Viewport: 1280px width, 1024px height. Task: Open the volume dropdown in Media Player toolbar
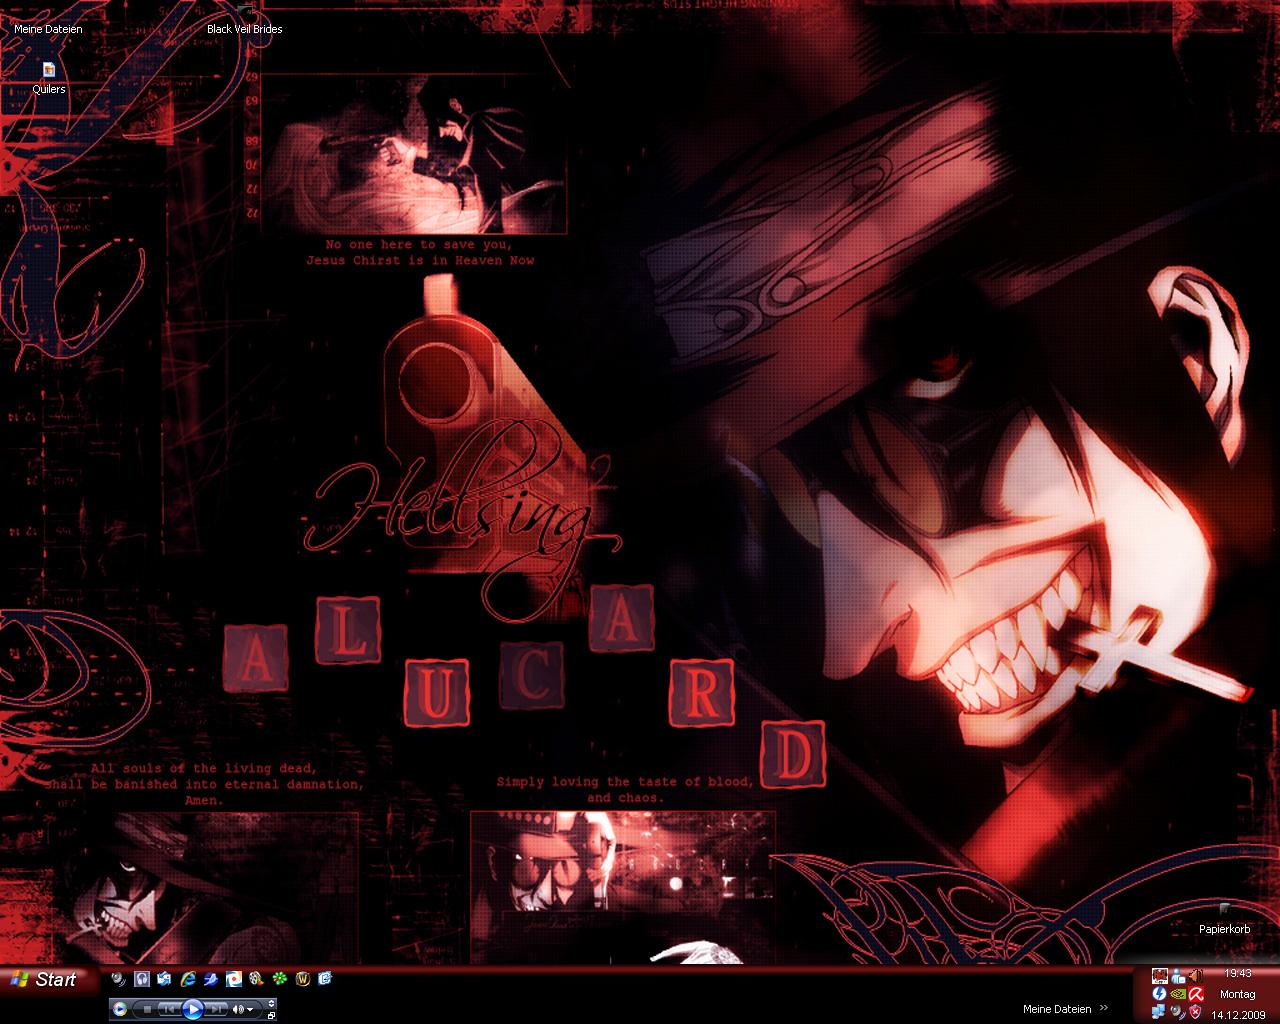(x=250, y=1009)
